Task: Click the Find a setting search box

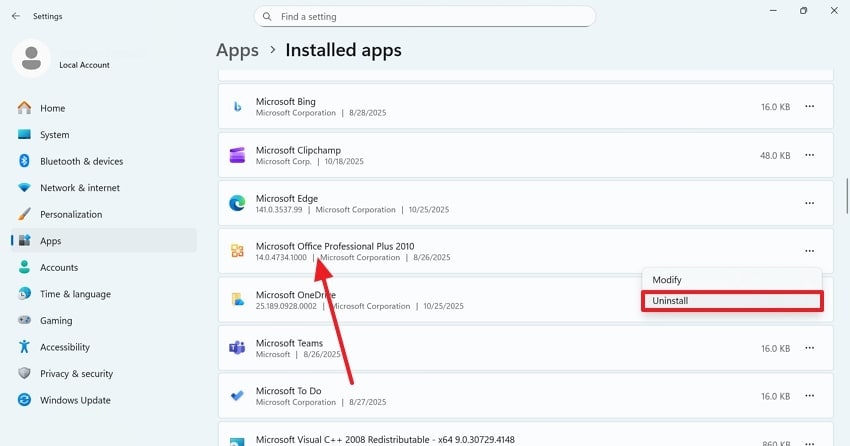Action: 424,17
